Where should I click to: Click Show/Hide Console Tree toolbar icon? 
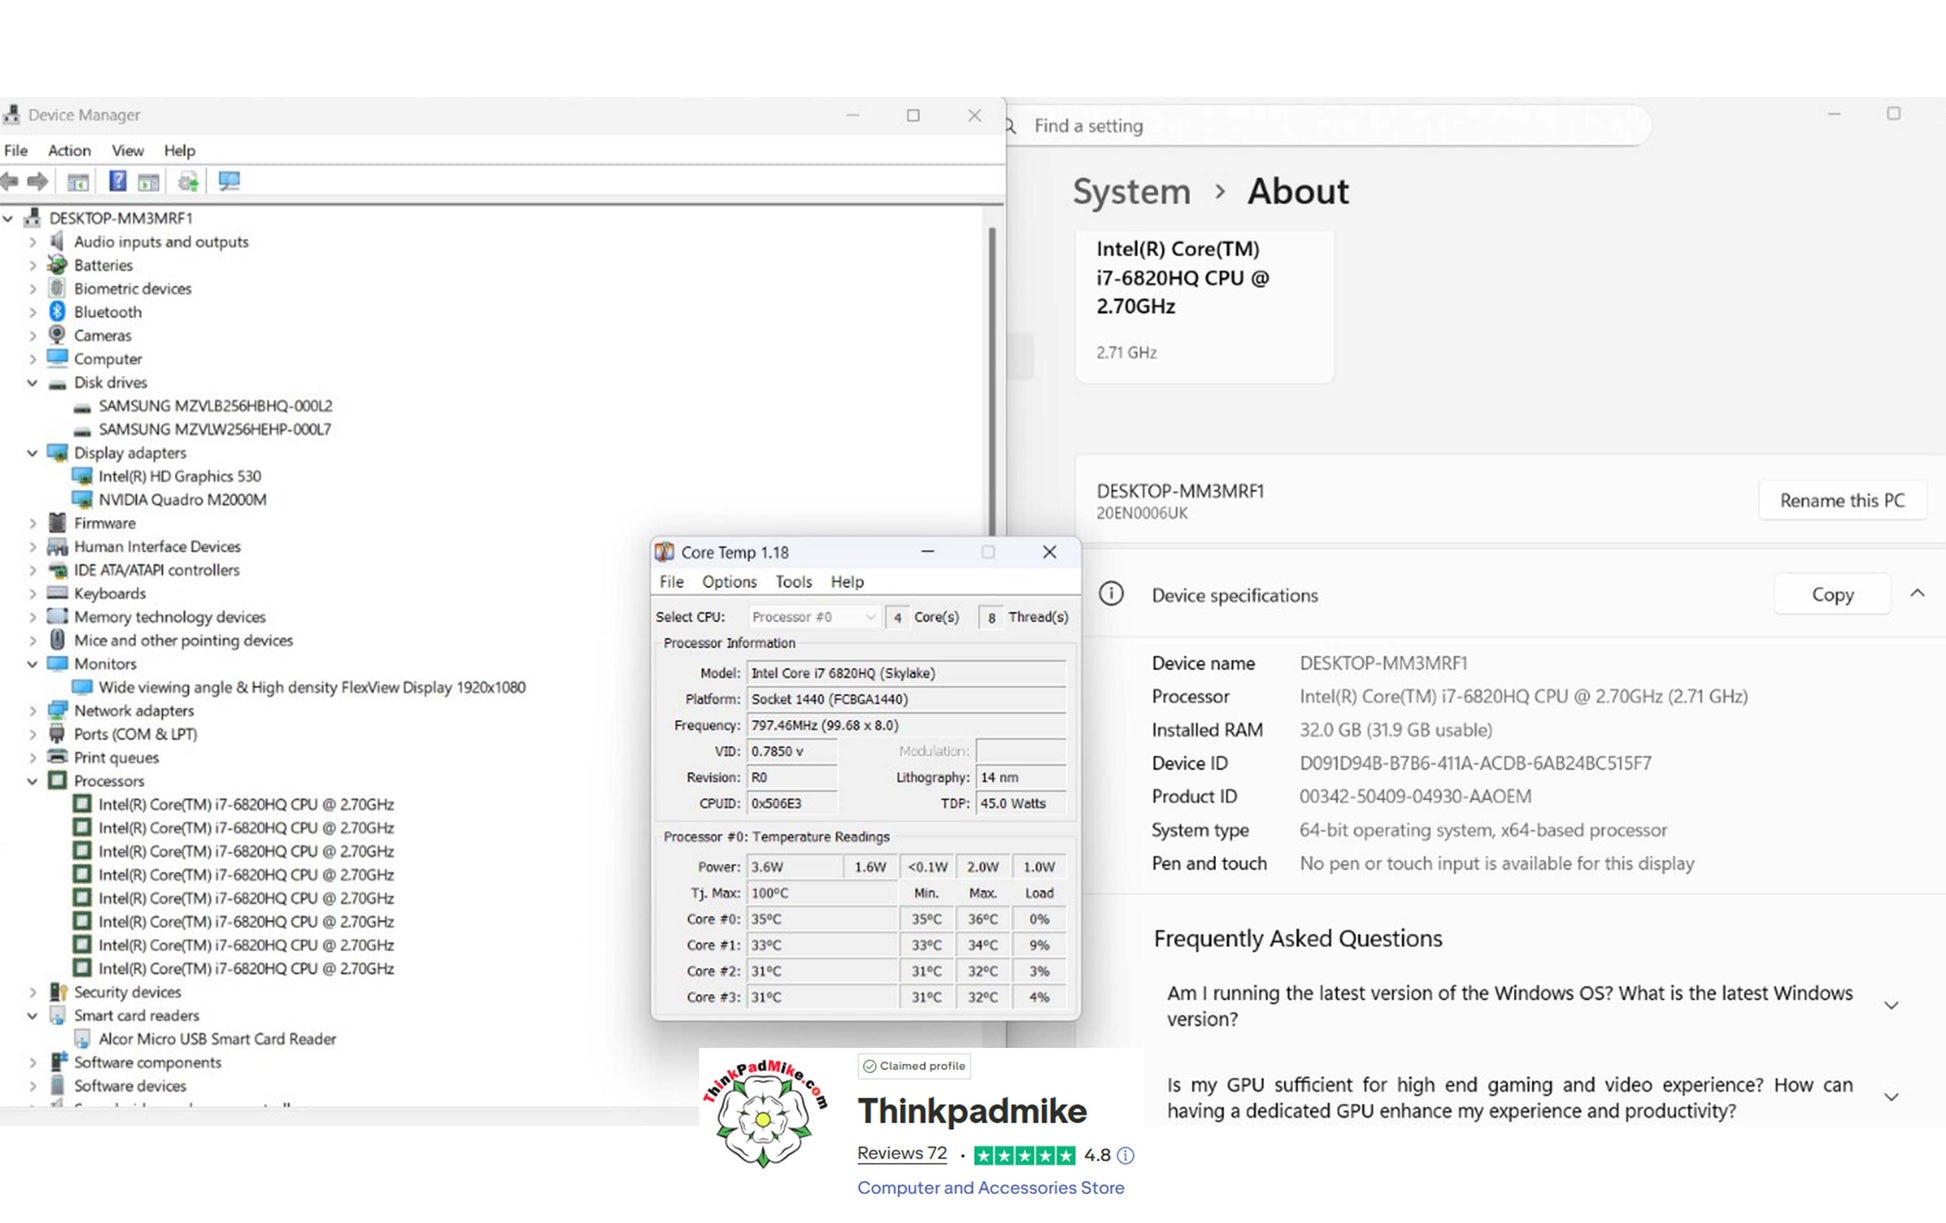[x=78, y=181]
